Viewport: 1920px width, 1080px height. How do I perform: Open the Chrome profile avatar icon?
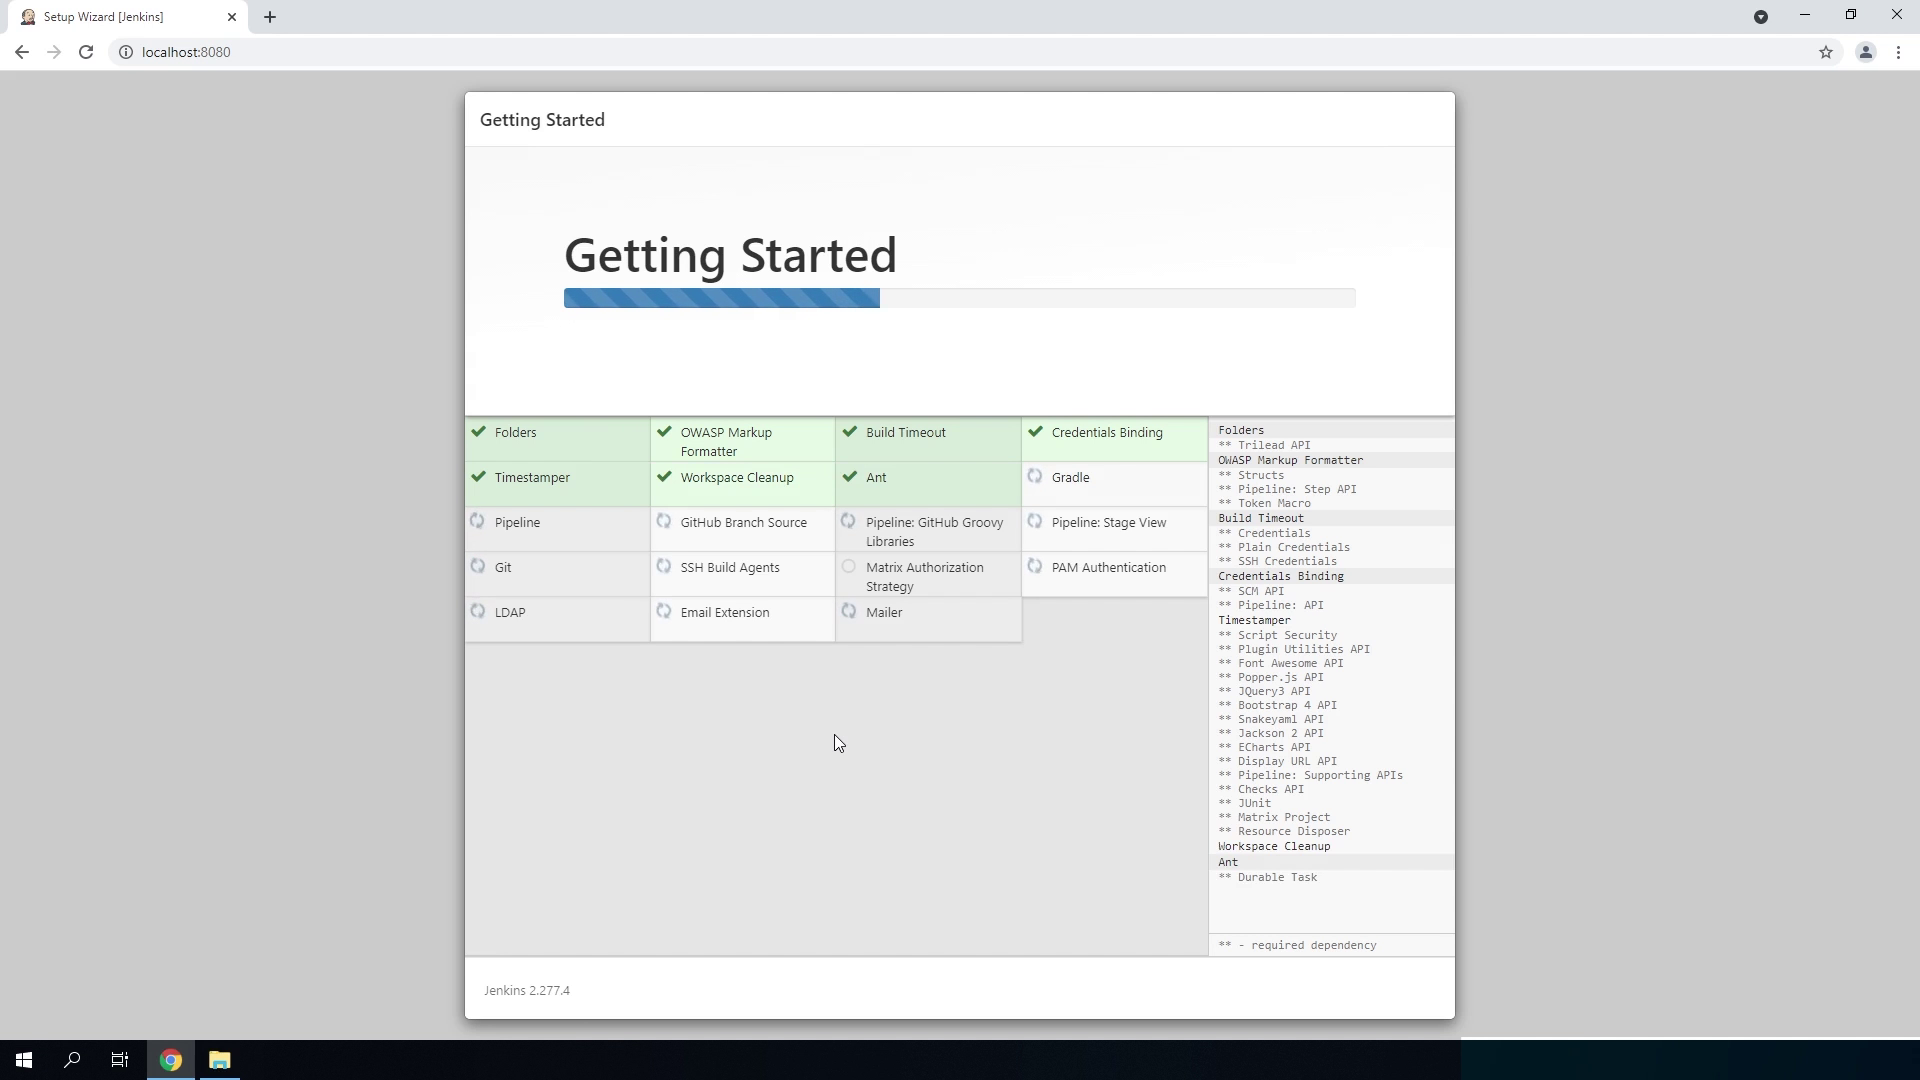[1865, 52]
